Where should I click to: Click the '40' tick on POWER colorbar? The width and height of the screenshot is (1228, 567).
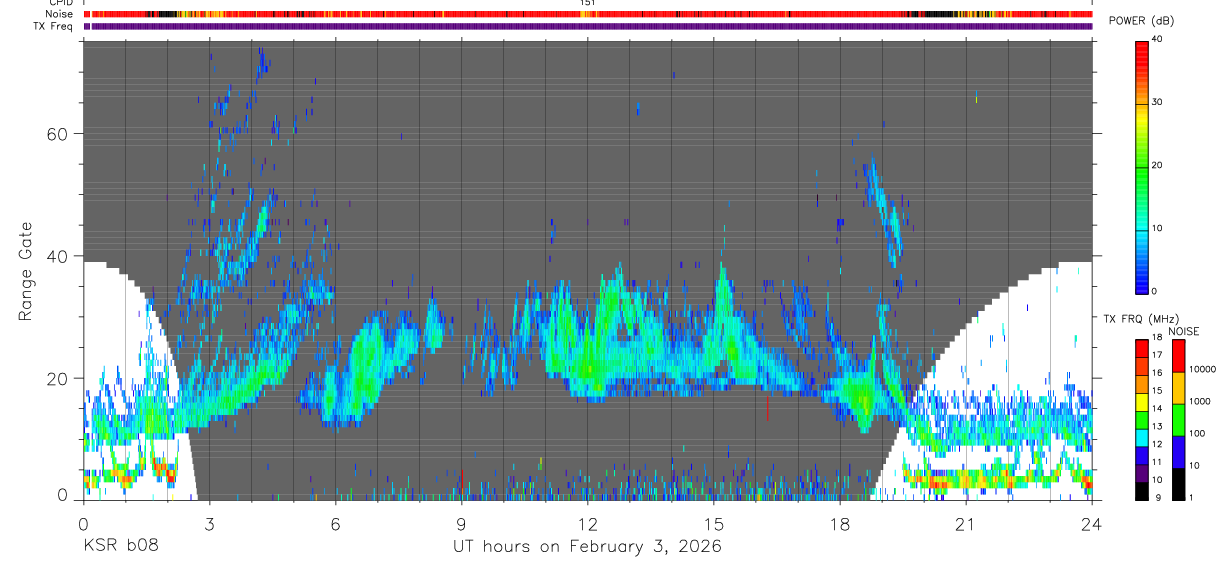tap(1157, 39)
